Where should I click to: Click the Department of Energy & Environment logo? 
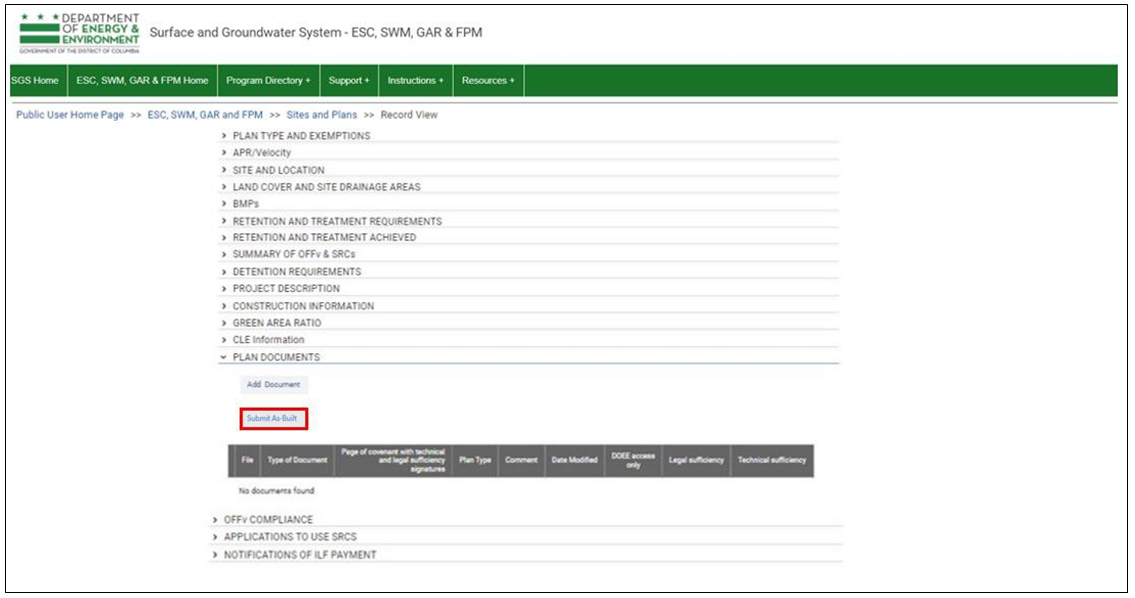point(79,33)
